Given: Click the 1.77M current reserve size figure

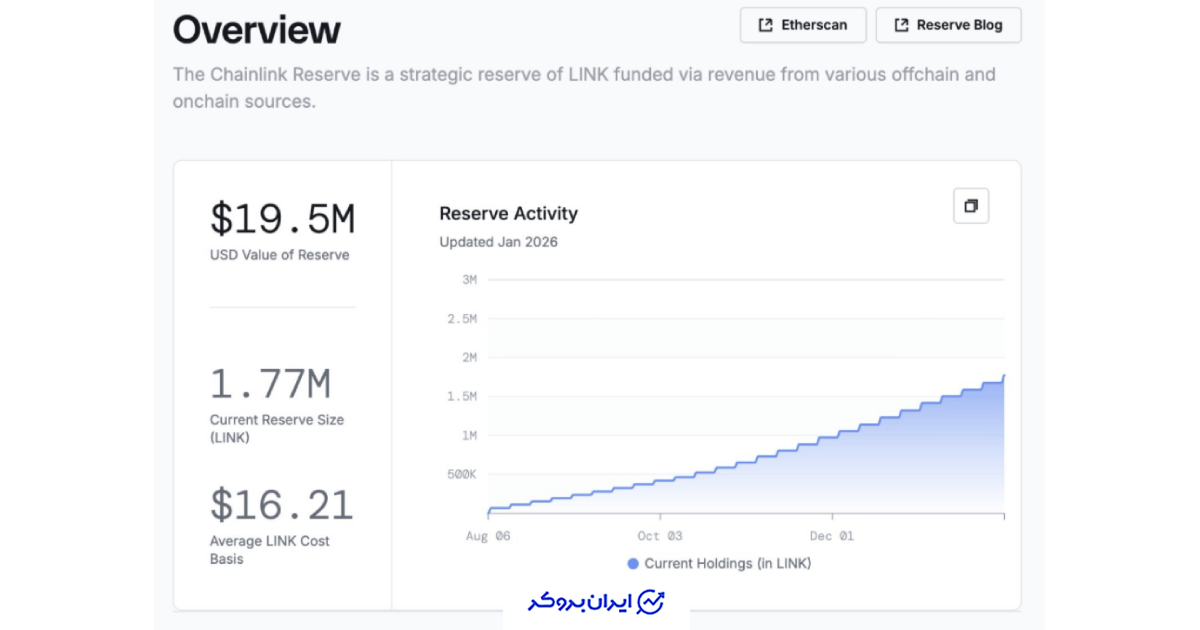Looking at the screenshot, I should point(270,384).
